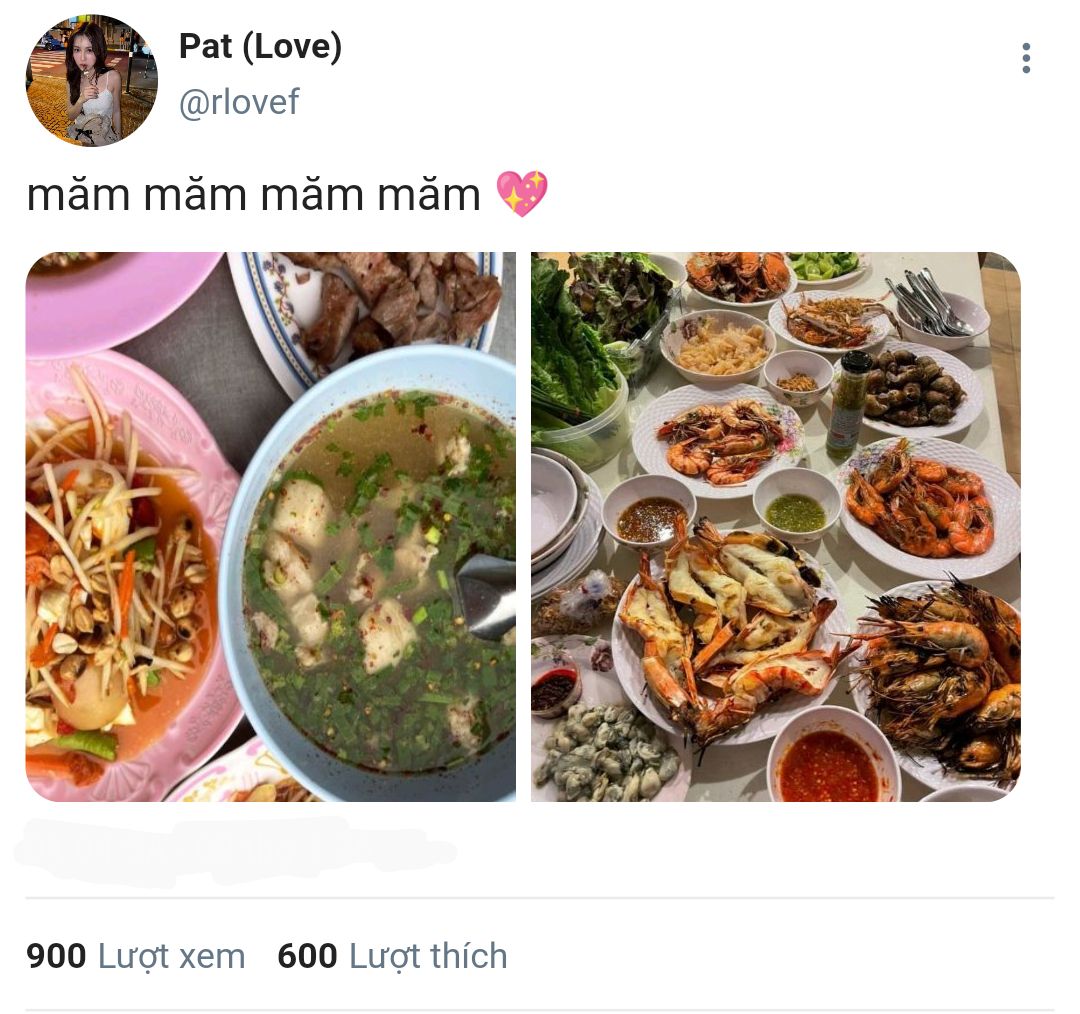View the 600 Lượt thích likes list
This screenshot has height=1014, width=1080.
tap(392, 956)
